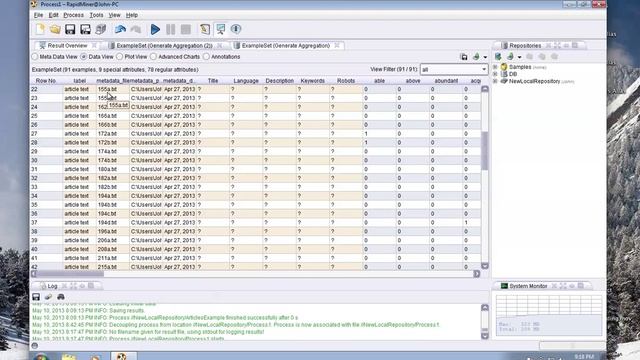
Task: Switch to the Result Overview tab
Action: click(x=67, y=45)
